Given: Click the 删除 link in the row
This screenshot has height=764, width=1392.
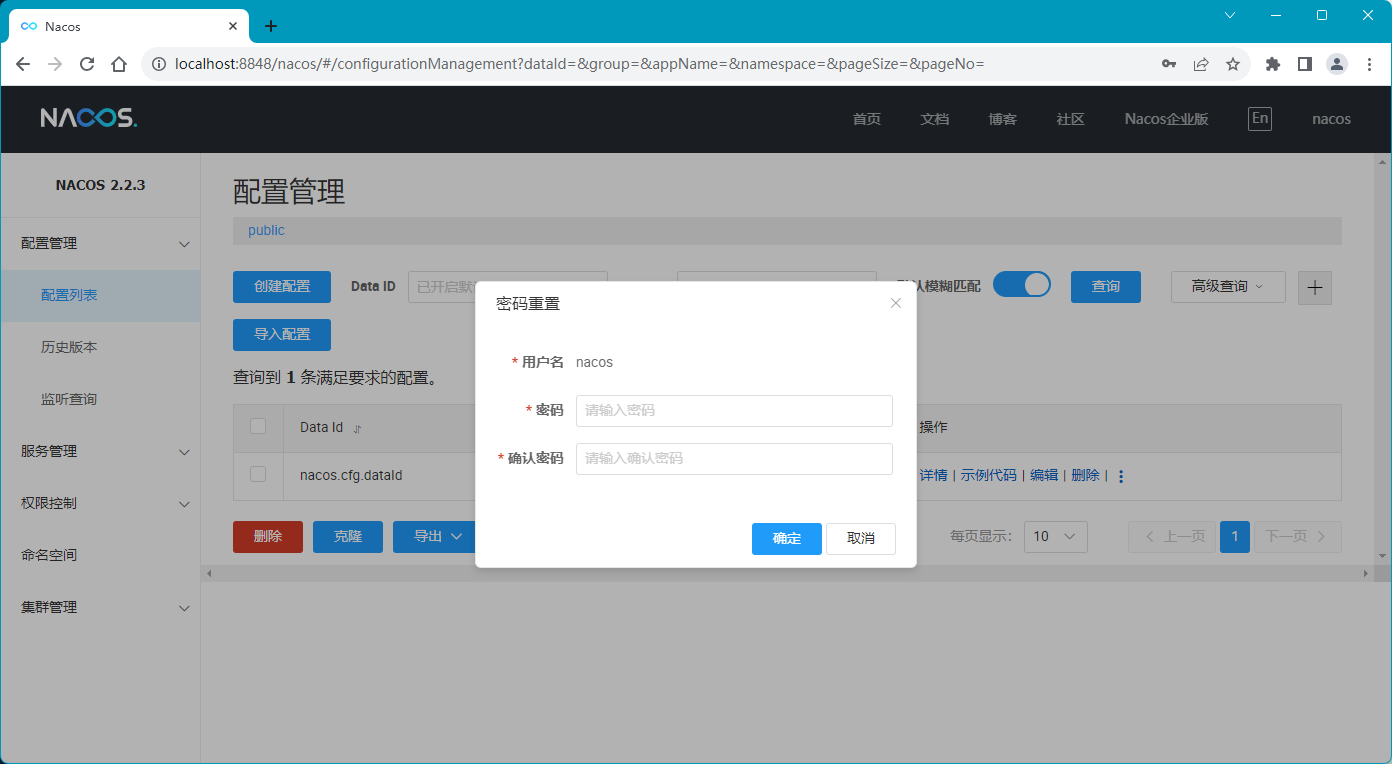Looking at the screenshot, I should 1085,475.
